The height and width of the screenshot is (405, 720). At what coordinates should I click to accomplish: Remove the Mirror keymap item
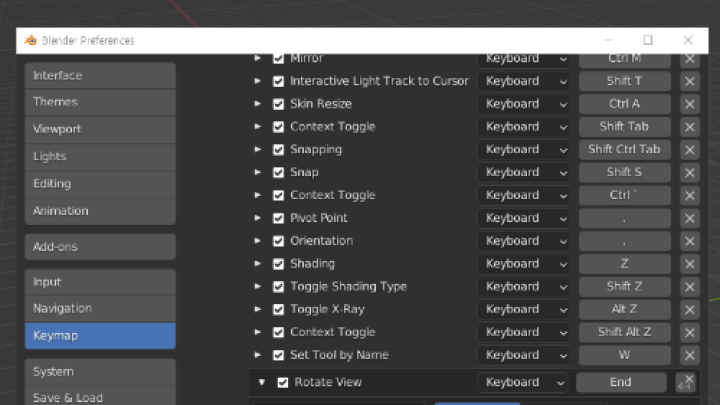[689, 58]
